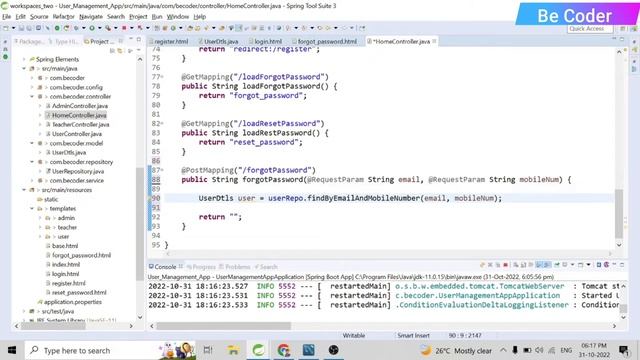Toggle show console on standard output
640x360 pixels.
(x=539, y=265)
